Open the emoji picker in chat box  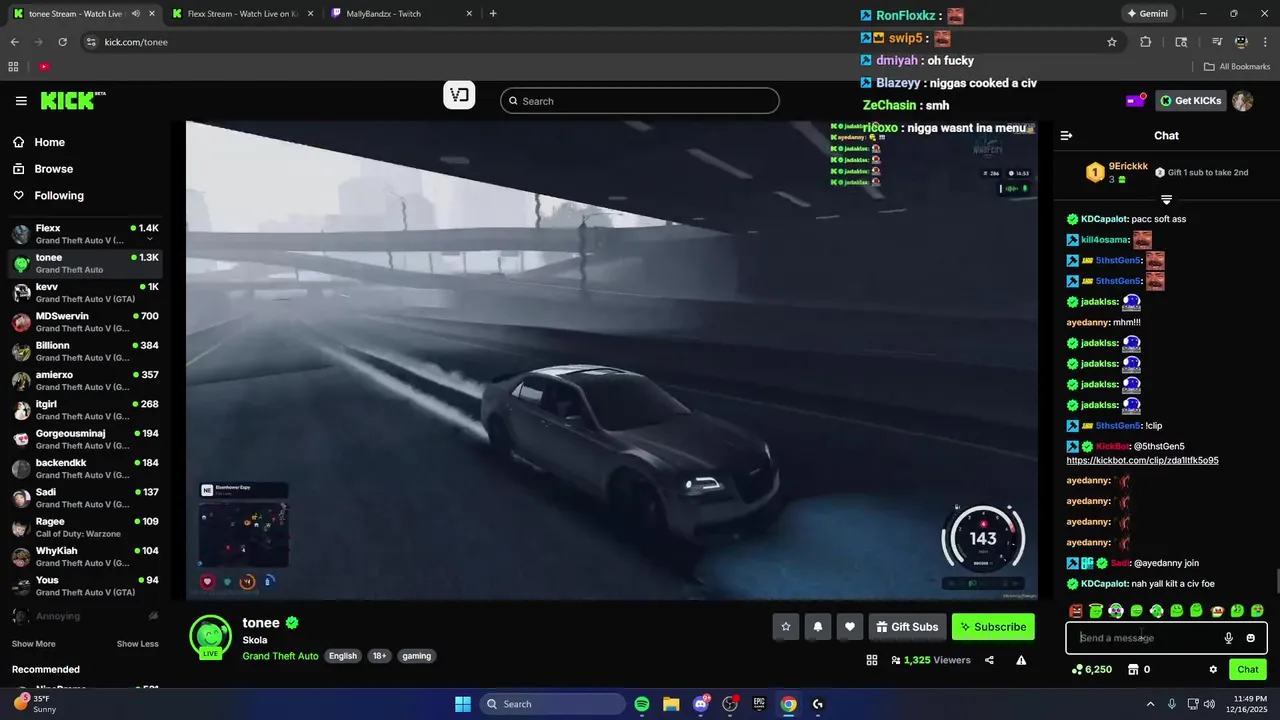[x=1250, y=638]
